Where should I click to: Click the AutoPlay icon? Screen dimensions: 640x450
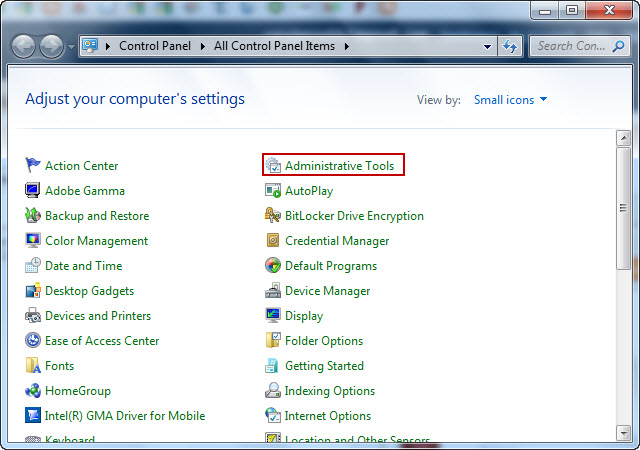273,190
